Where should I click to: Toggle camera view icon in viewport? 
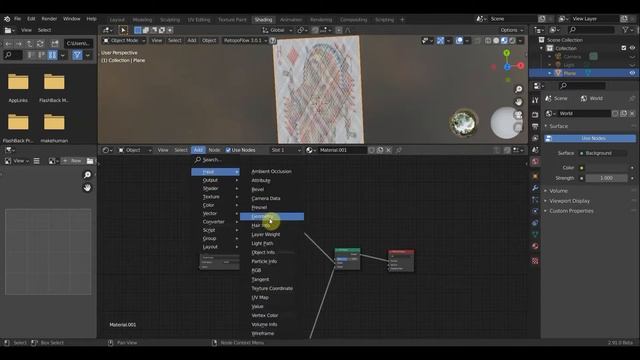click(x=518, y=115)
